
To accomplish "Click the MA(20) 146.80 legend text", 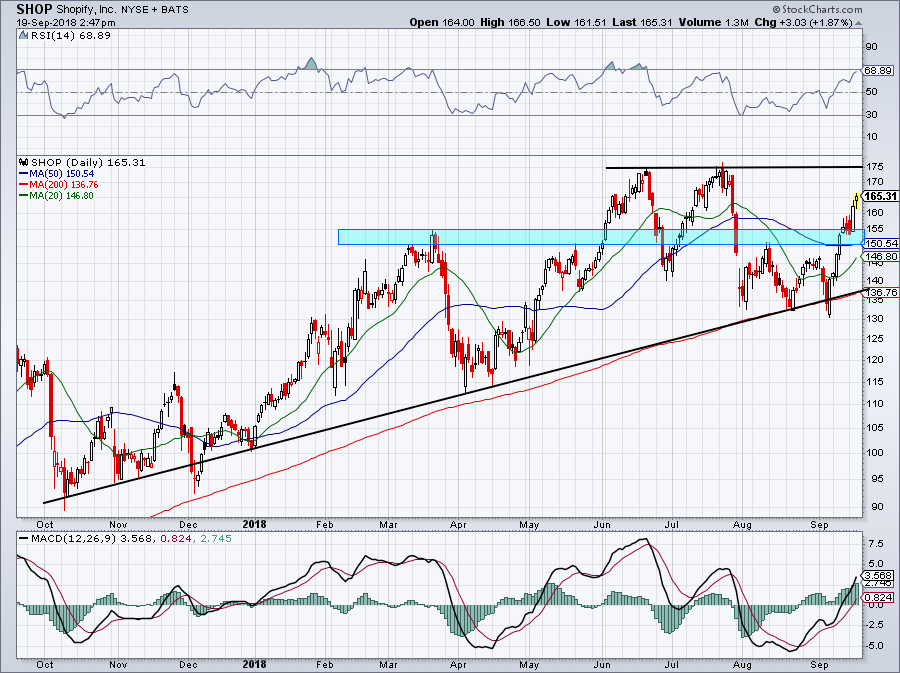I will click(x=61, y=196).
